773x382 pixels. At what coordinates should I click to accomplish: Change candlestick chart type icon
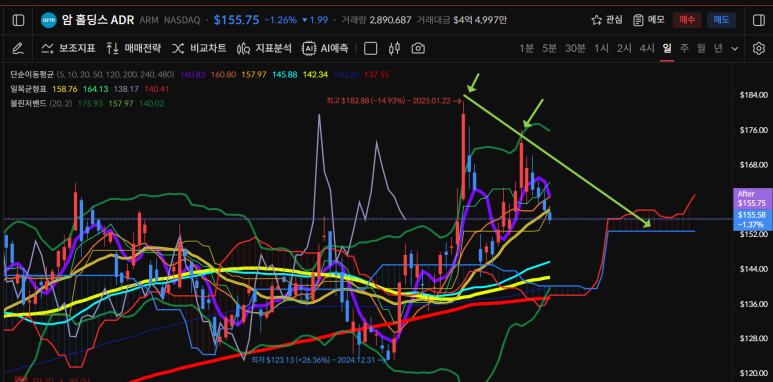click(394, 48)
